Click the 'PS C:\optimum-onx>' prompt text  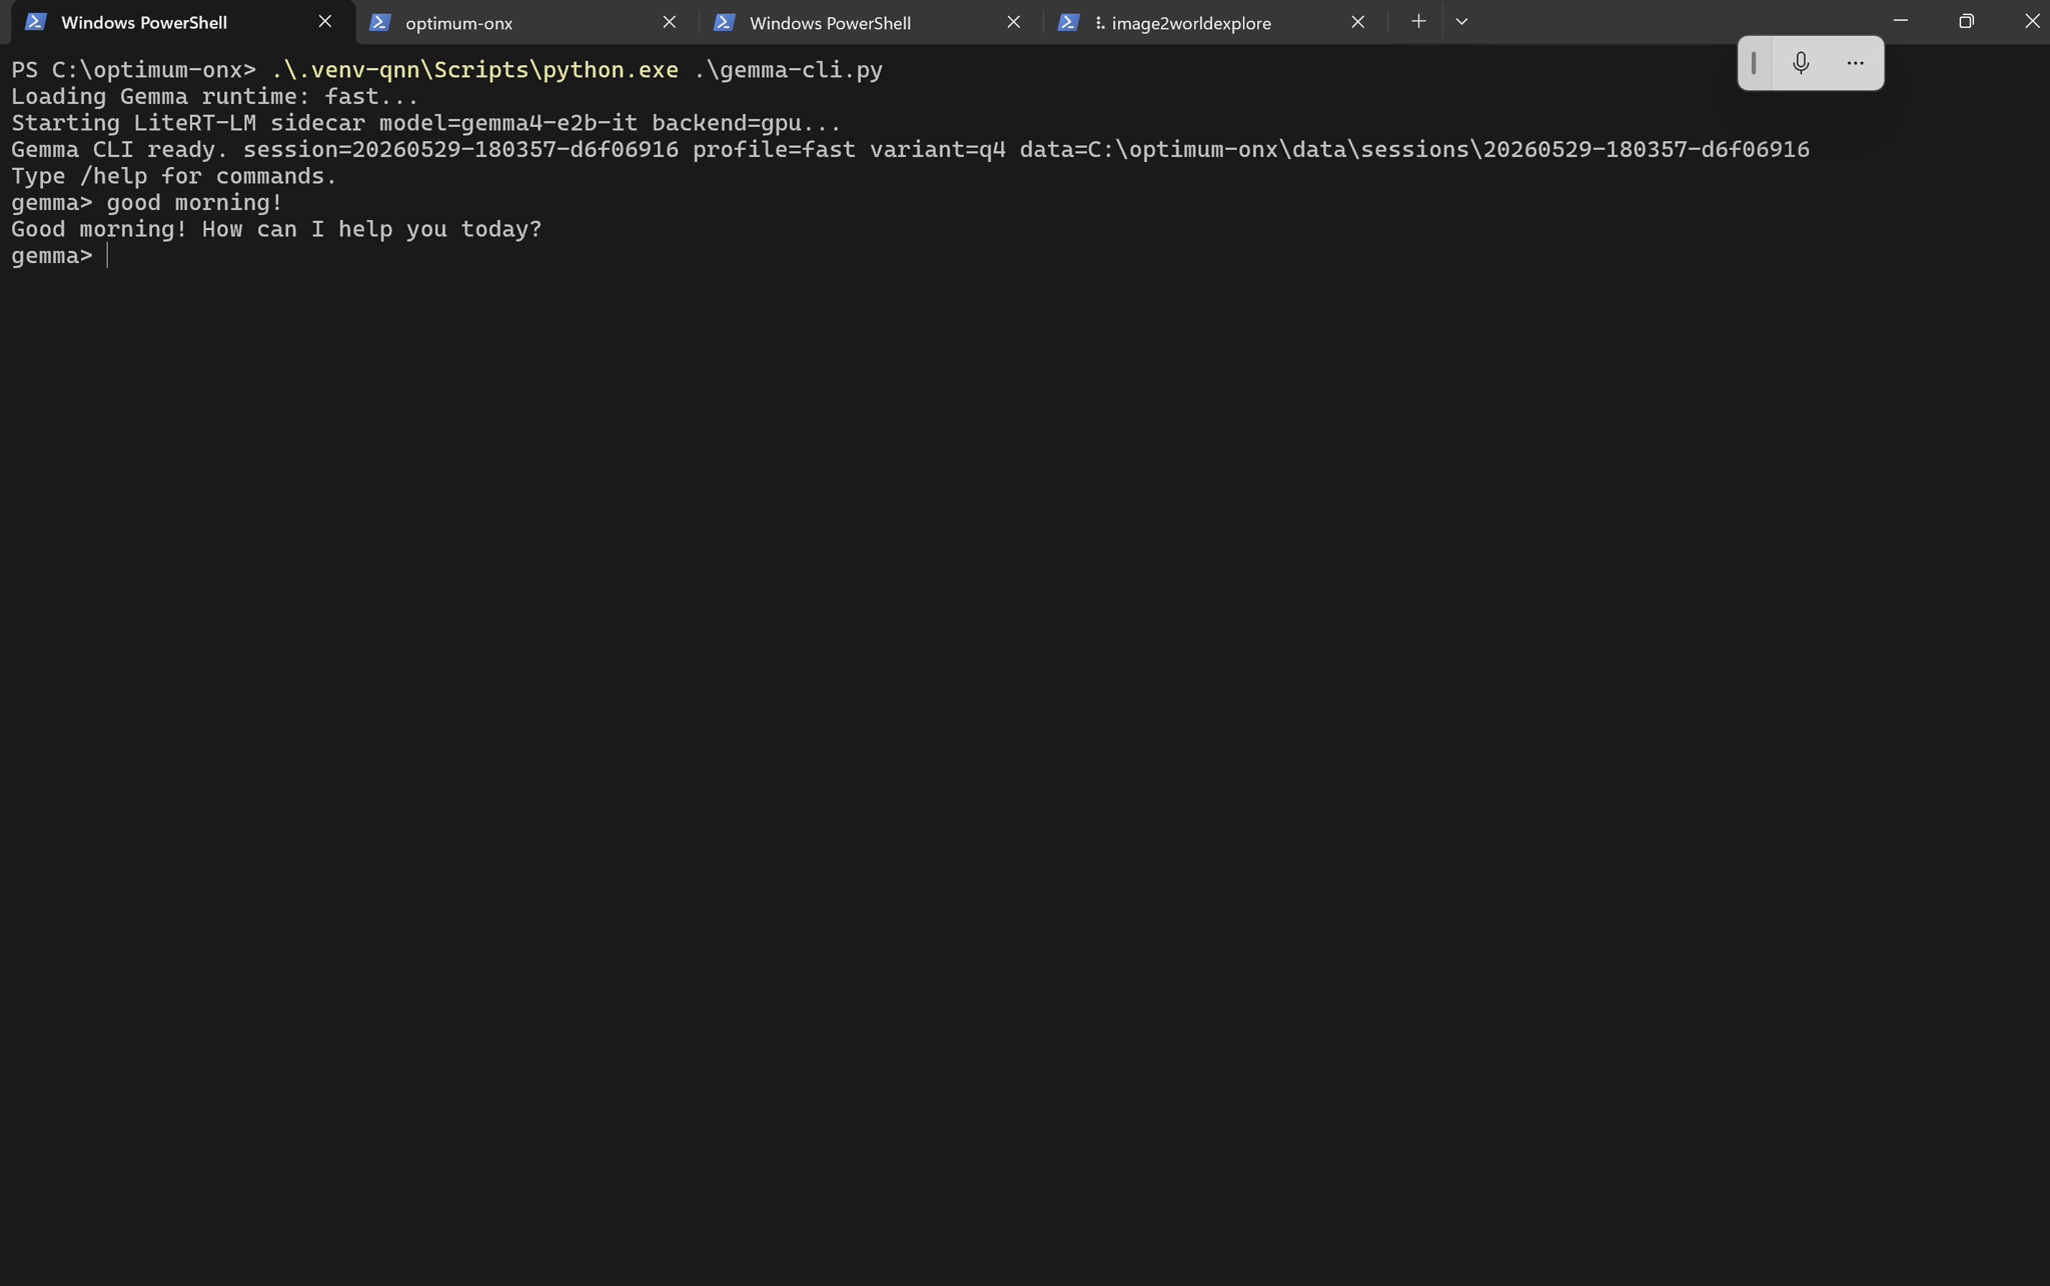tap(133, 70)
